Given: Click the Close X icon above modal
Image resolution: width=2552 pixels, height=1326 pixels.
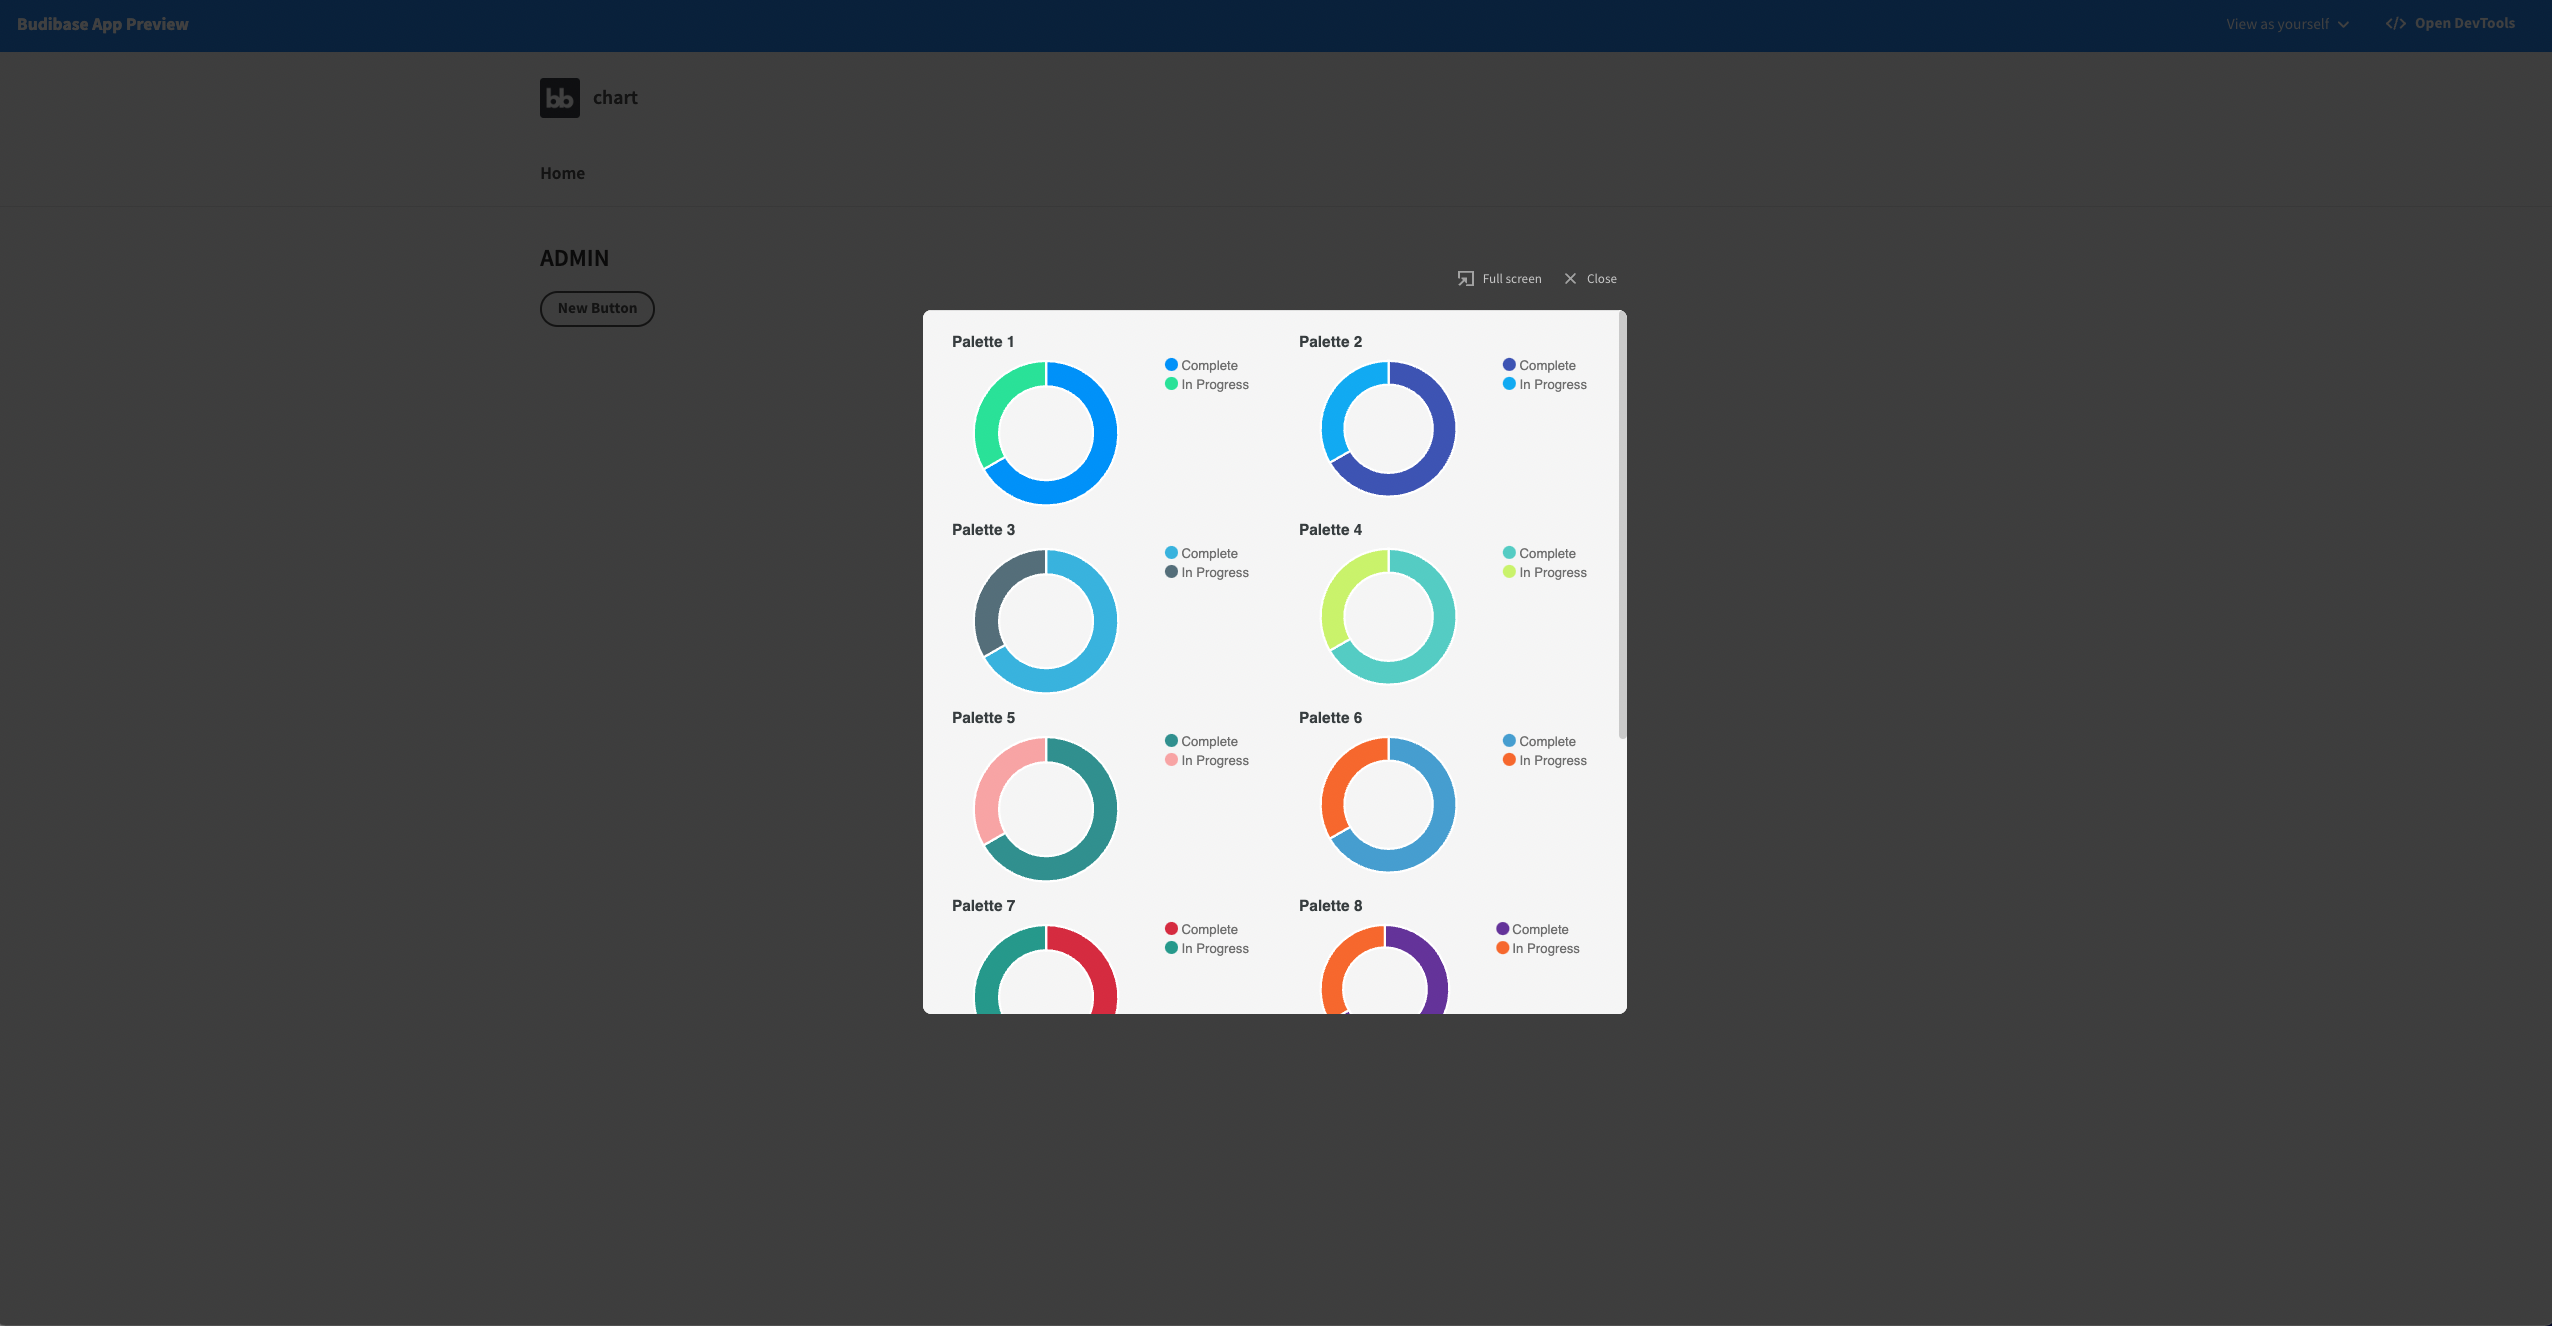Looking at the screenshot, I should click(1570, 279).
